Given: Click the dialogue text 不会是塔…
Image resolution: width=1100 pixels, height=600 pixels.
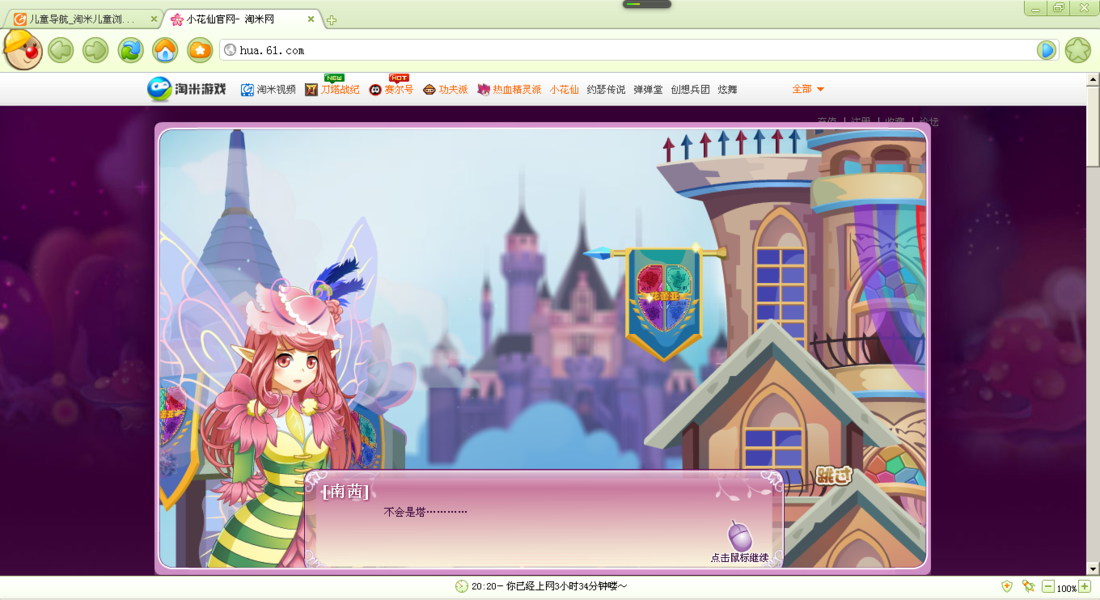Looking at the screenshot, I should click(425, 512).
